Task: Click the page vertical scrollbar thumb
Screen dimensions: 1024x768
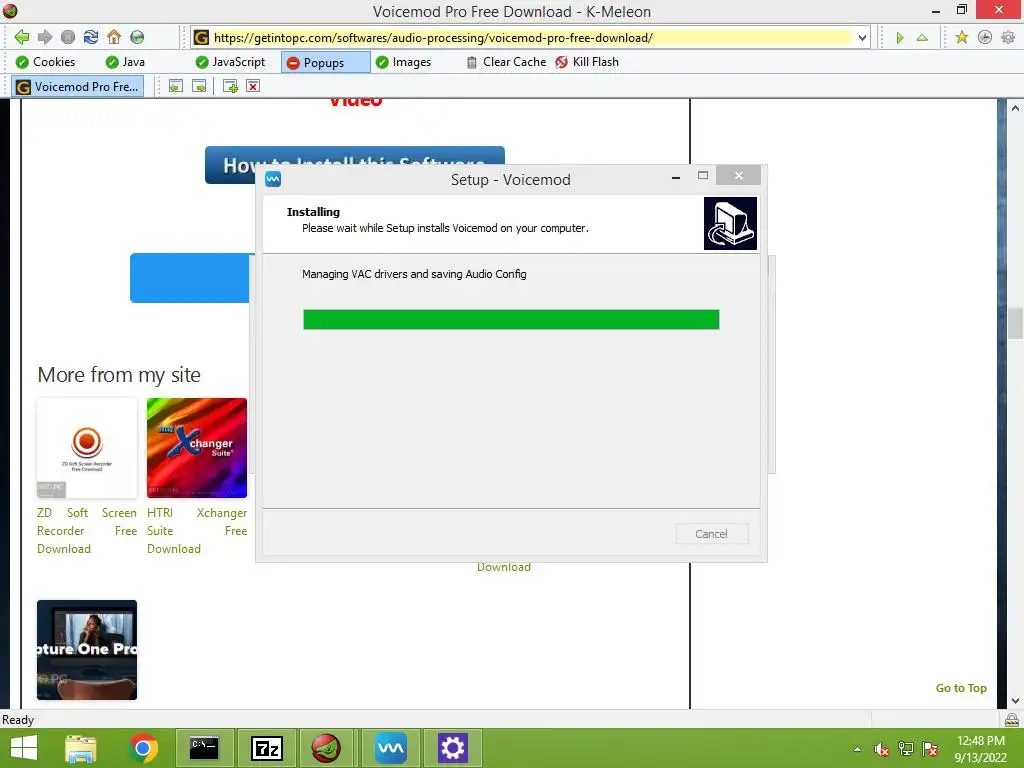Action: pos(1015,323)
